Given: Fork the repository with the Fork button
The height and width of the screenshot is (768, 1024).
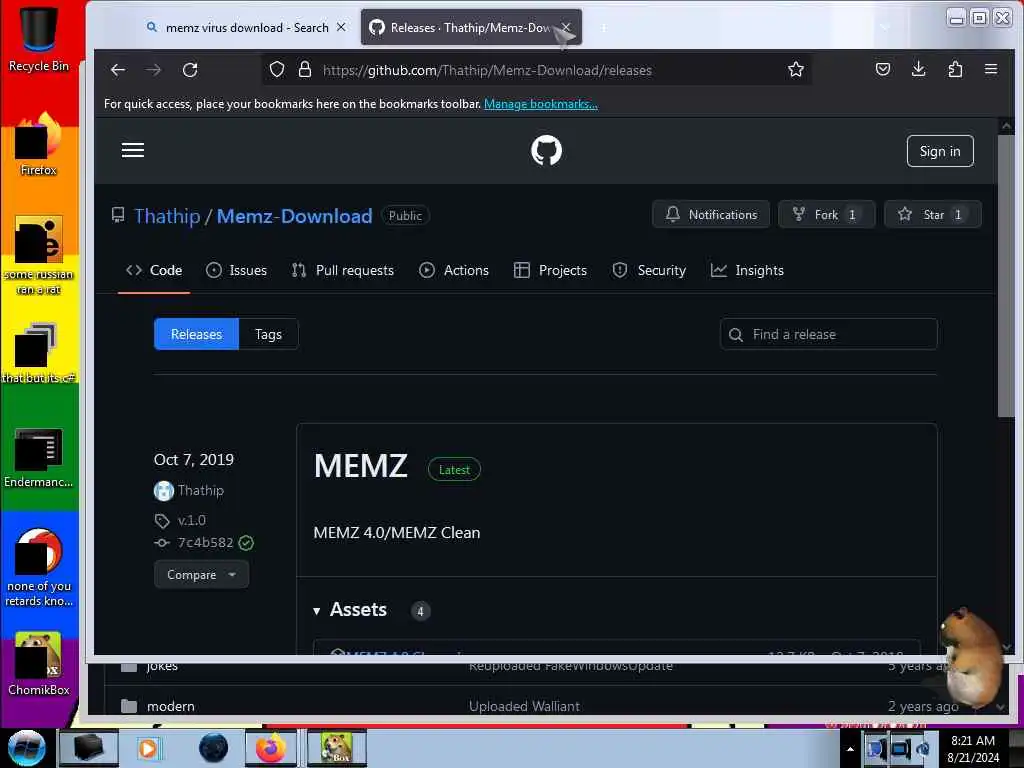Looking at the screenshot, I should (826, 214).
